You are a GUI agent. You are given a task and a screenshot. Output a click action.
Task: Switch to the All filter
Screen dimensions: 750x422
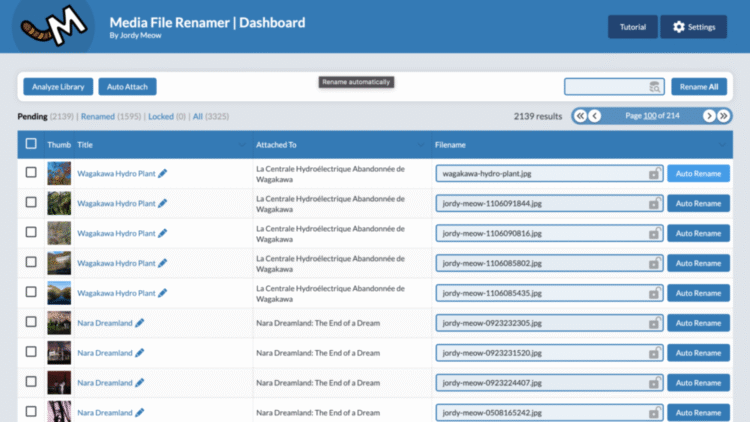click(198, 116)
